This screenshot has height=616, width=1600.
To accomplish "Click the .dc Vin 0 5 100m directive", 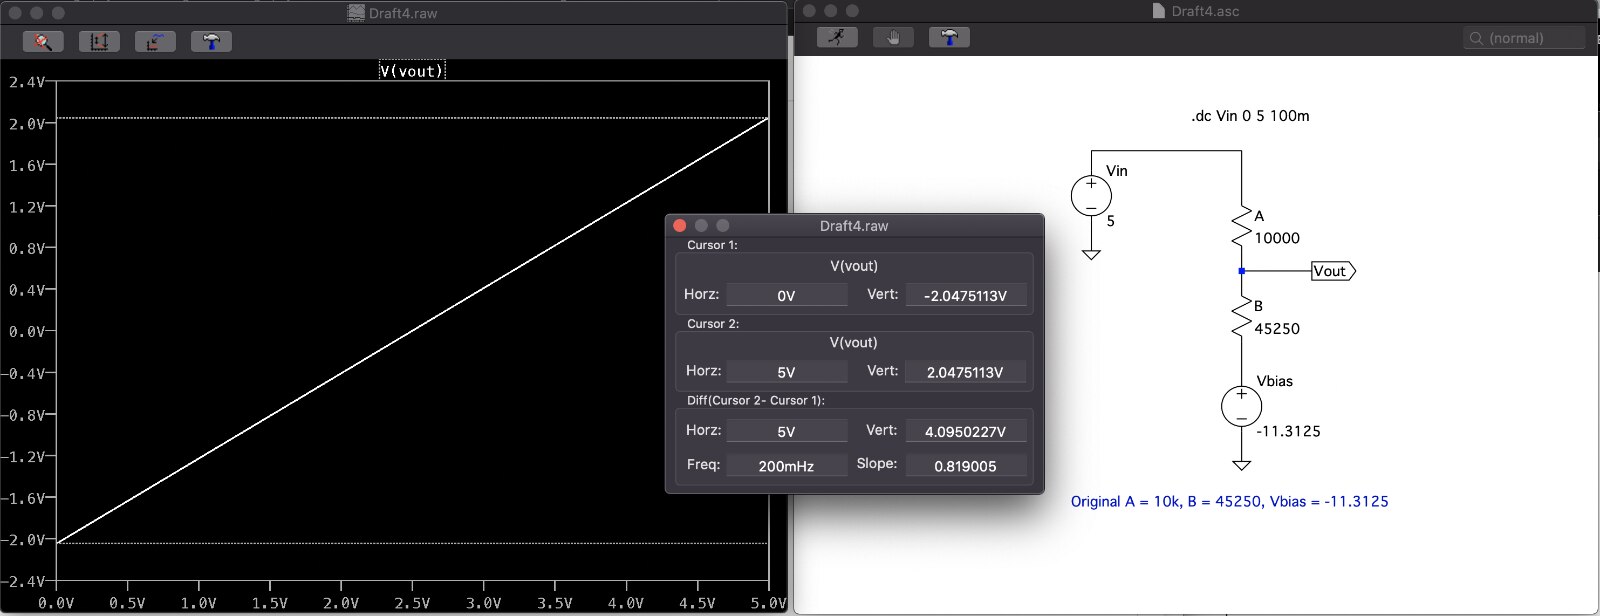I will 1250,116.
